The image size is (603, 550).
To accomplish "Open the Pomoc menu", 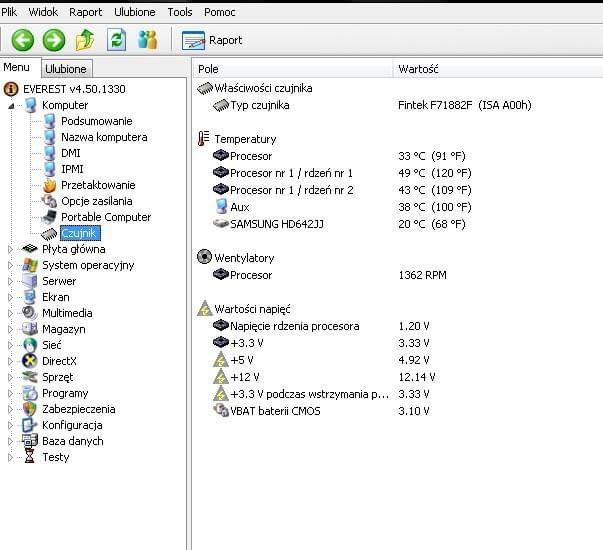I will click(x=220, y=12).
